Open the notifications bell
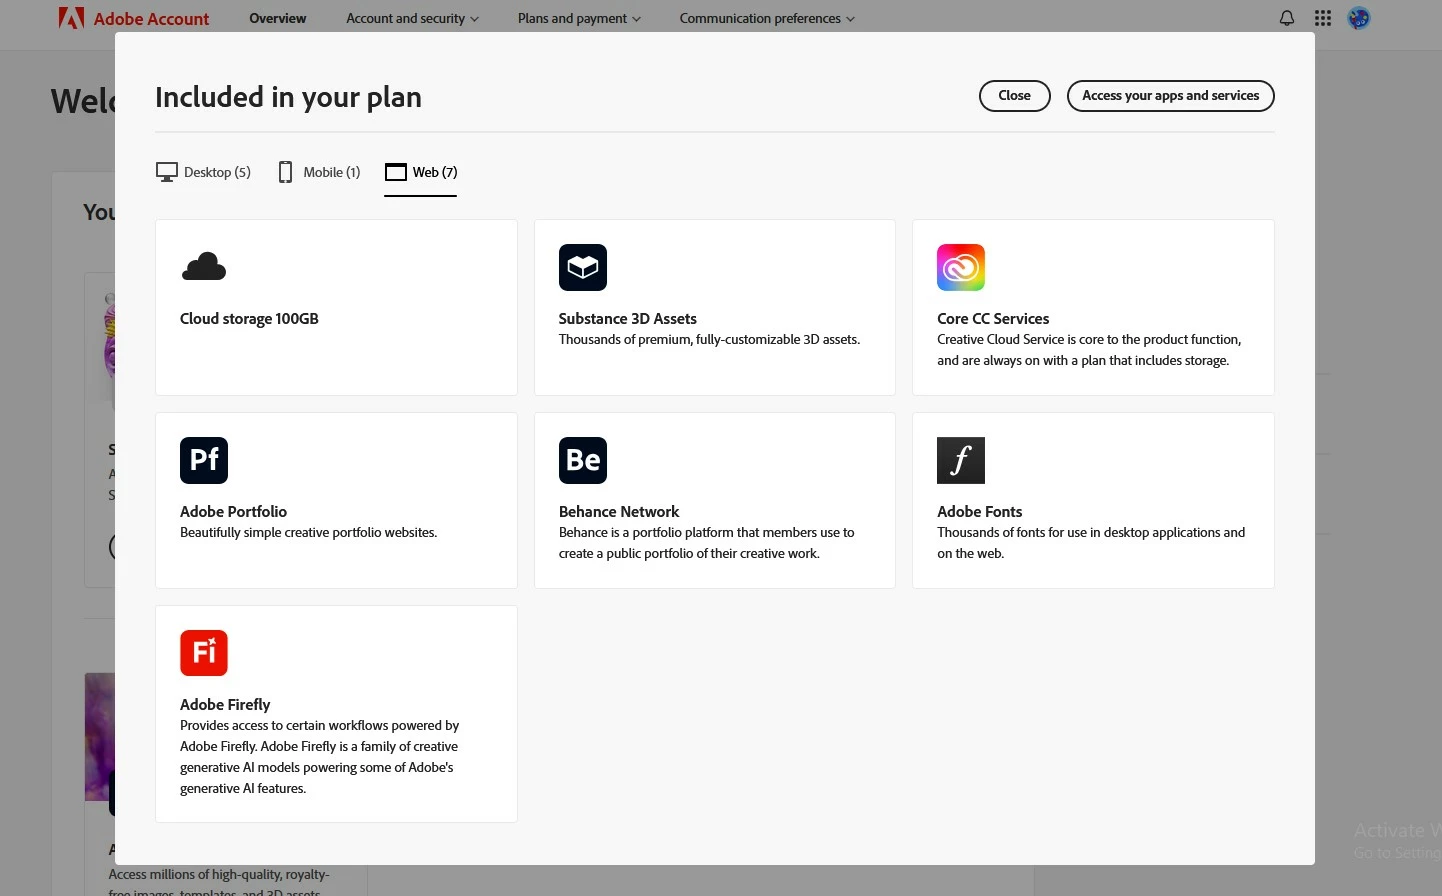Screen dimensions: 1442x896 (x=1287, y=18)
